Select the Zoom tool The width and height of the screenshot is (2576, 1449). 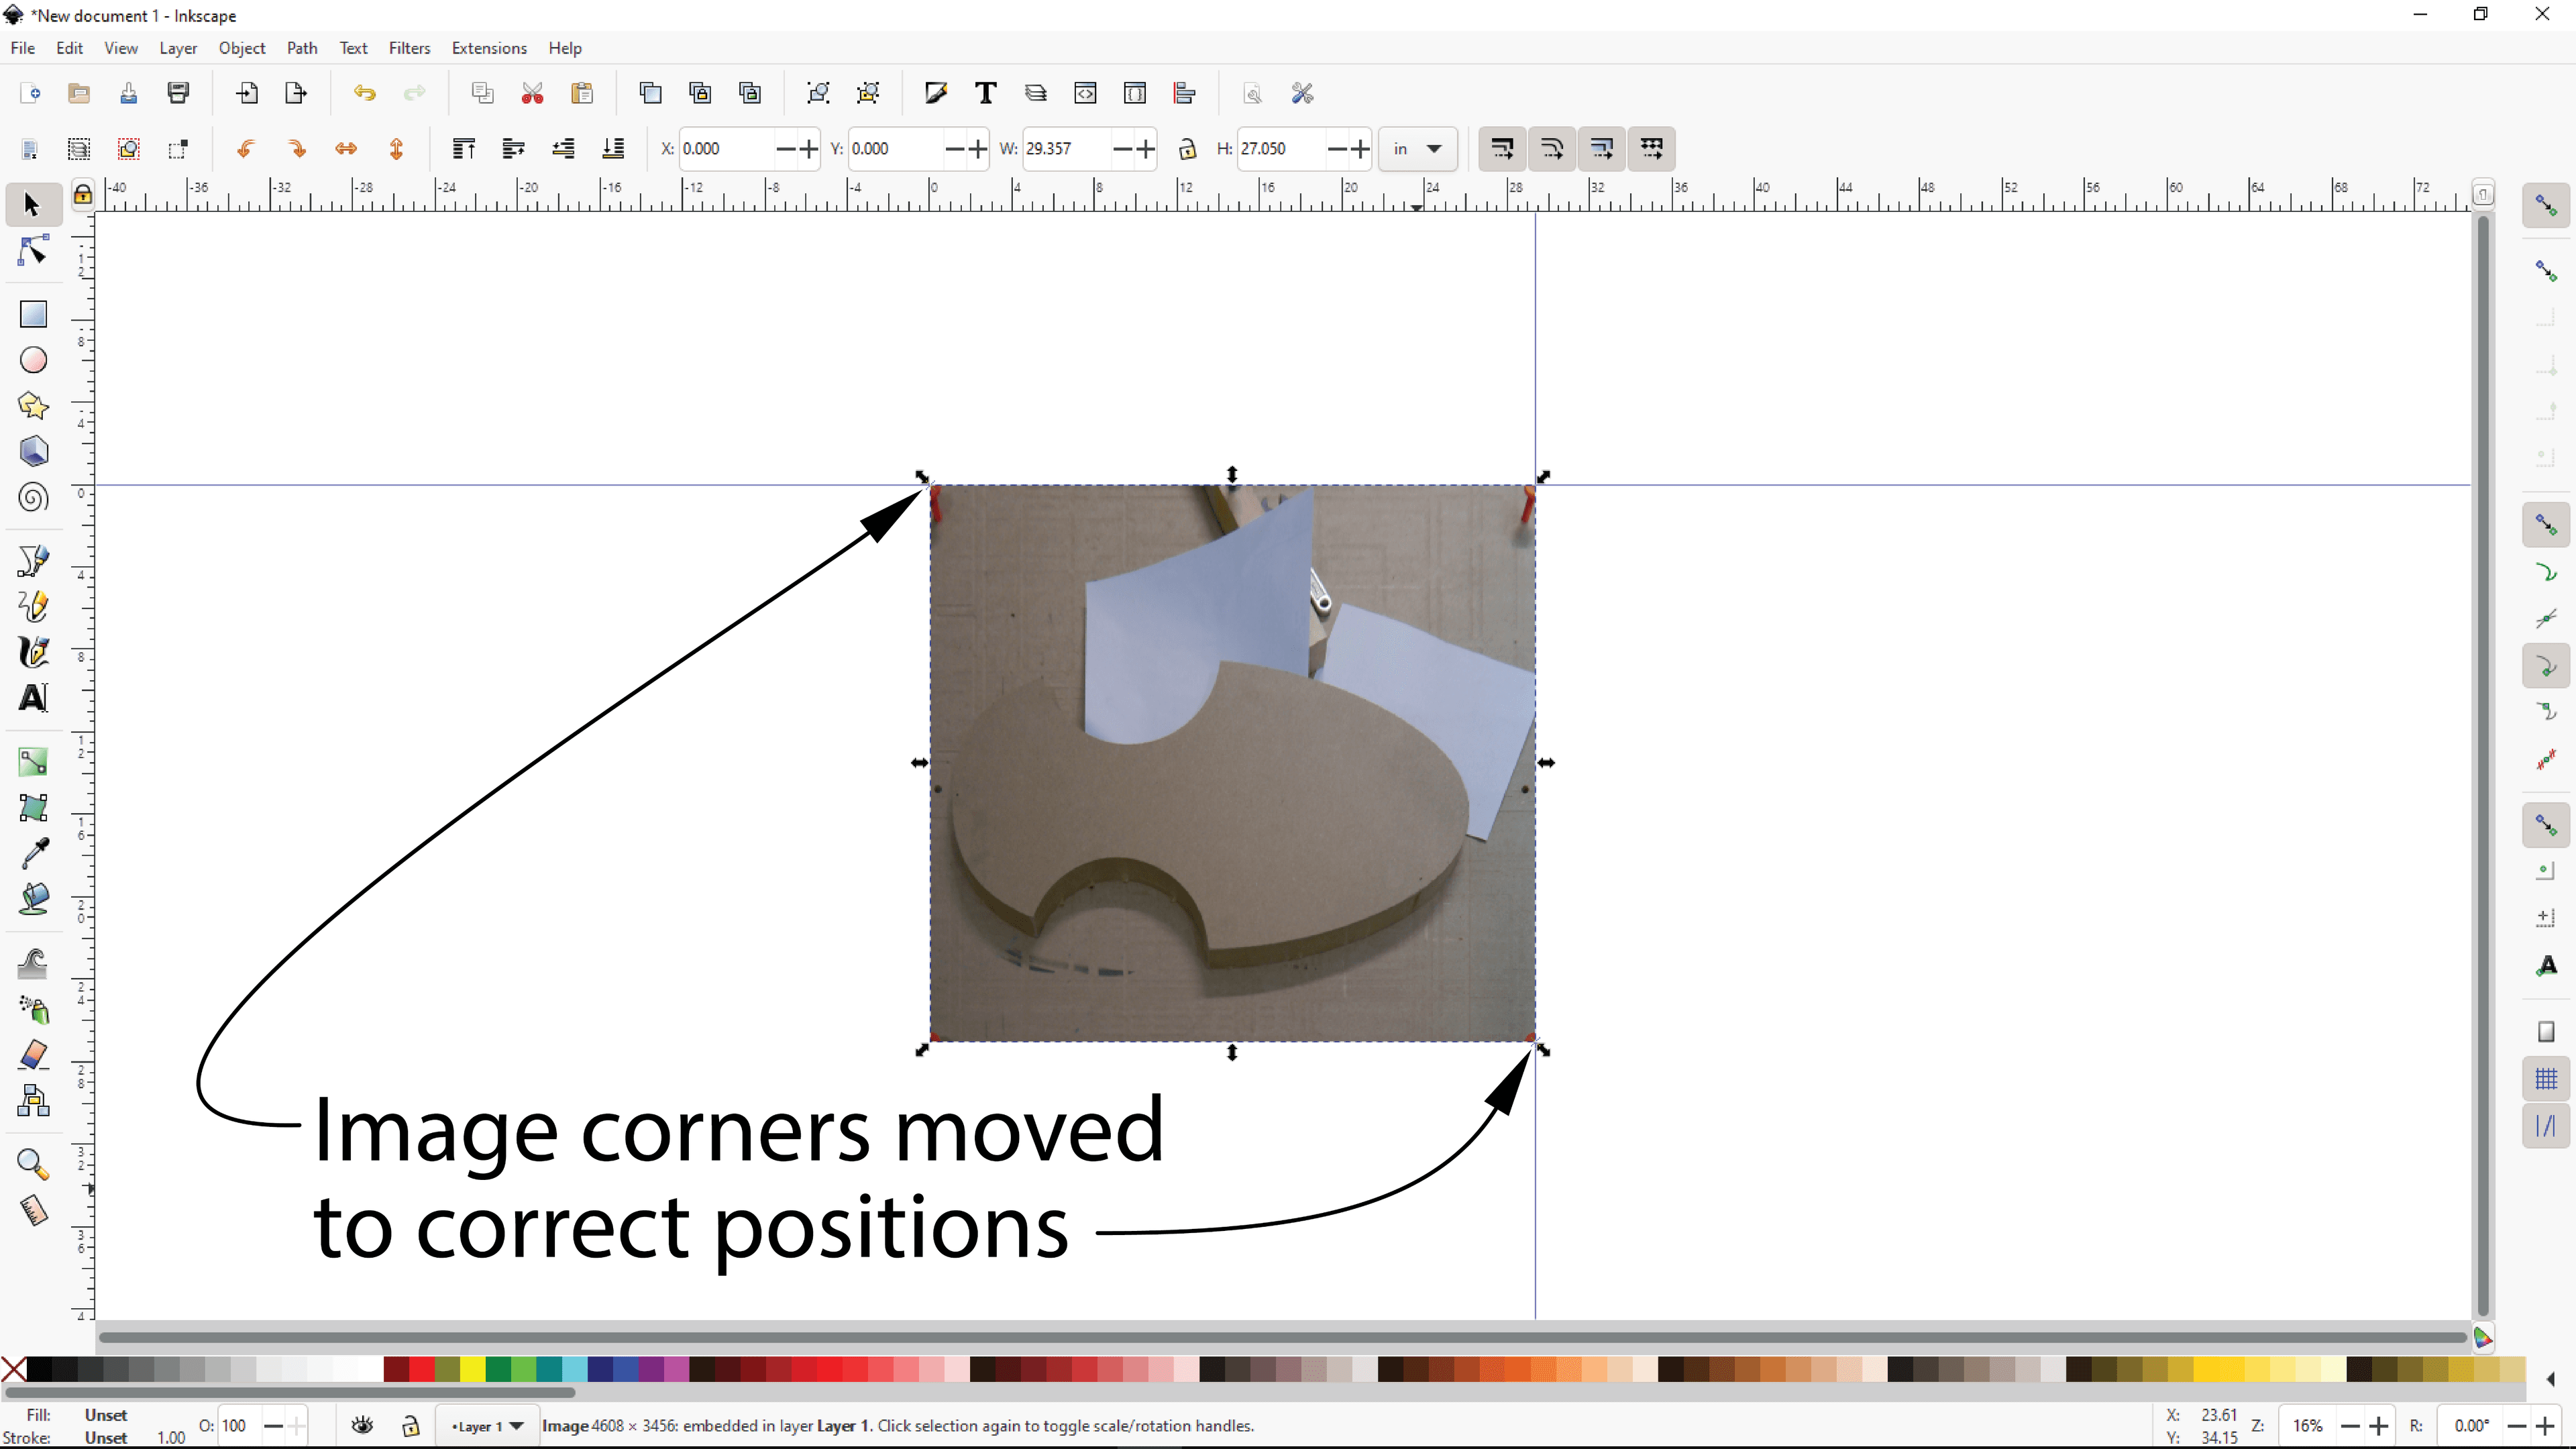click(33, 1163)
